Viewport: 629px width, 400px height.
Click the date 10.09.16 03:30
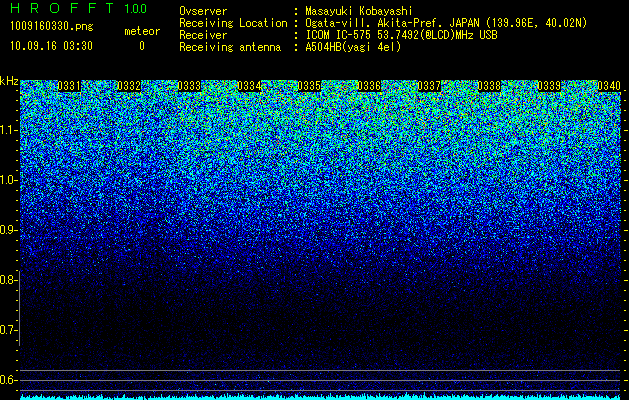click(x=51, y=46)
